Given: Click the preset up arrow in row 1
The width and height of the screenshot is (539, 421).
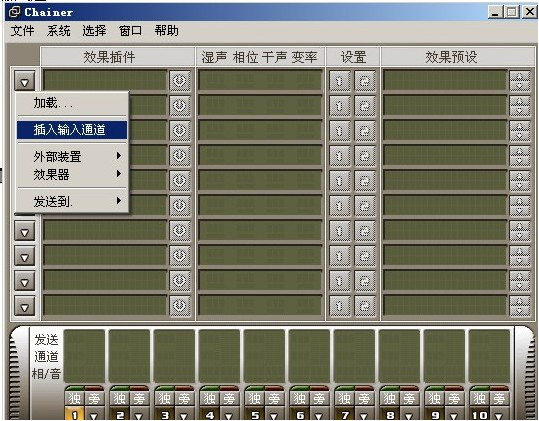Looking at the screenshot, I should (519, 76).
